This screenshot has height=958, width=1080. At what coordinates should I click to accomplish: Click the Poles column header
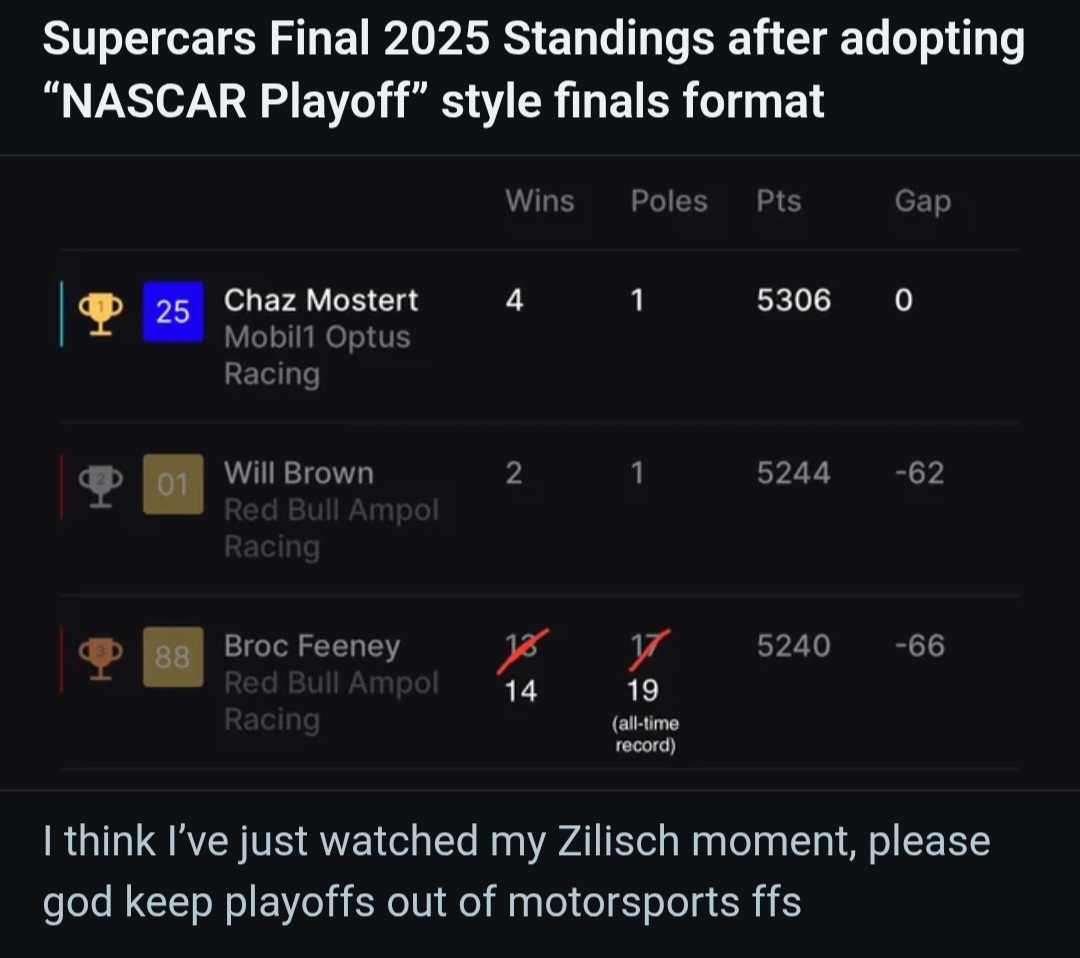[x=669, y=201]
